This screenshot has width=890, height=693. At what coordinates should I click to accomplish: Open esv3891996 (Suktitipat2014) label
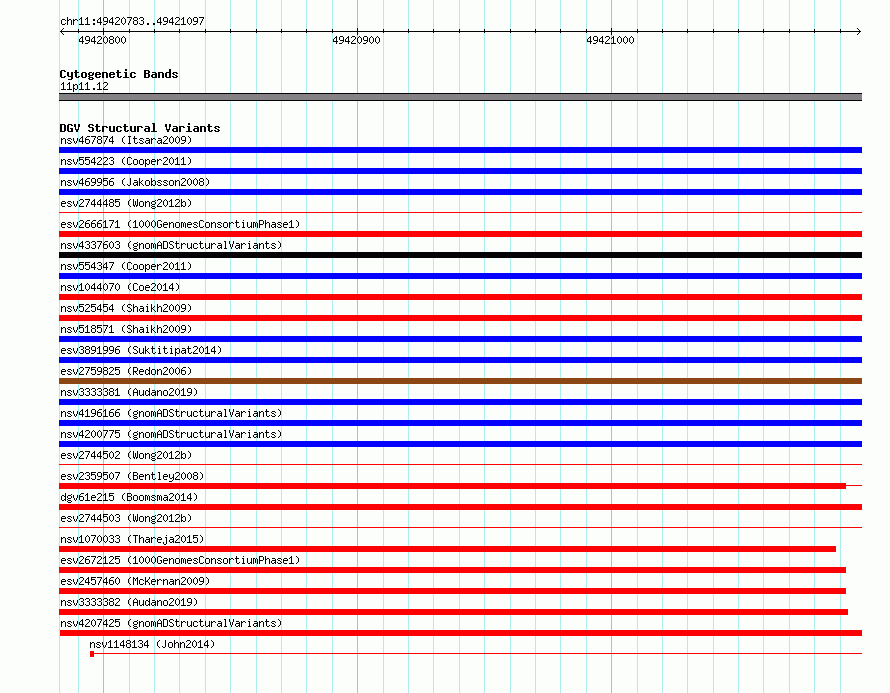click(x=141, y=350)
